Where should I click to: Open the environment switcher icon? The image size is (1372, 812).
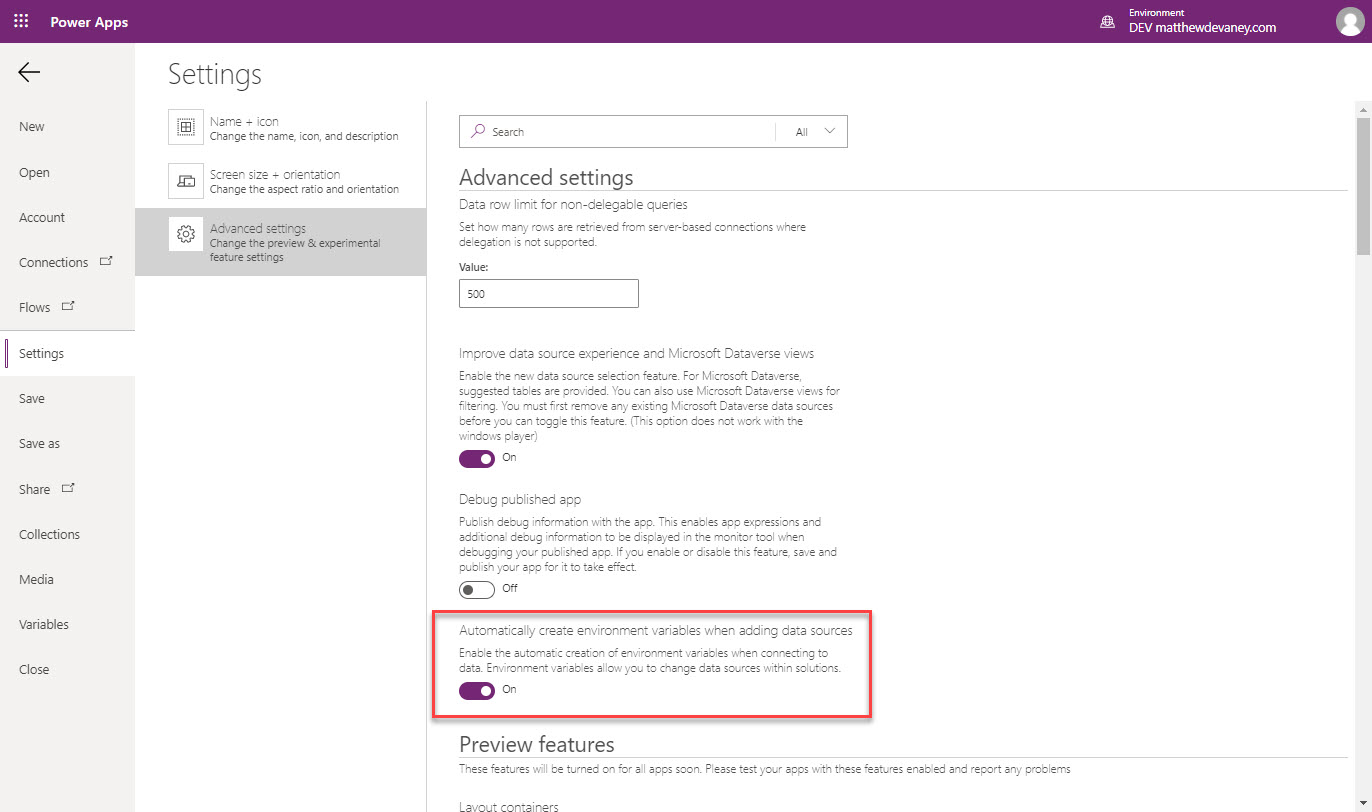[x=1107, y=20]
